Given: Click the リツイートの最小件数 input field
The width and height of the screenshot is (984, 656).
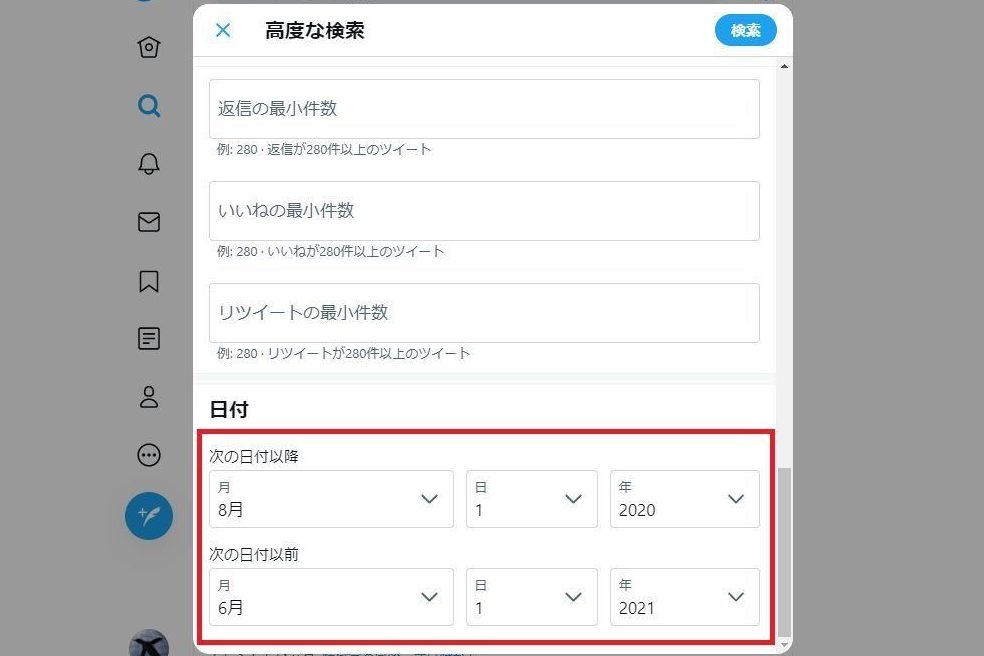Looking at the screenshot, I should (484, 313).
